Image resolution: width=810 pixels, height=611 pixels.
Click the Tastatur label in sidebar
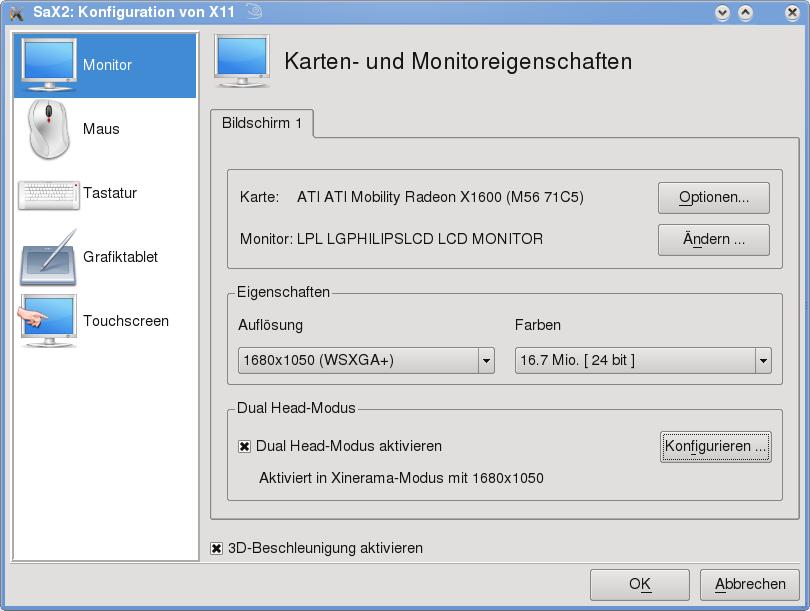point(110,193)
